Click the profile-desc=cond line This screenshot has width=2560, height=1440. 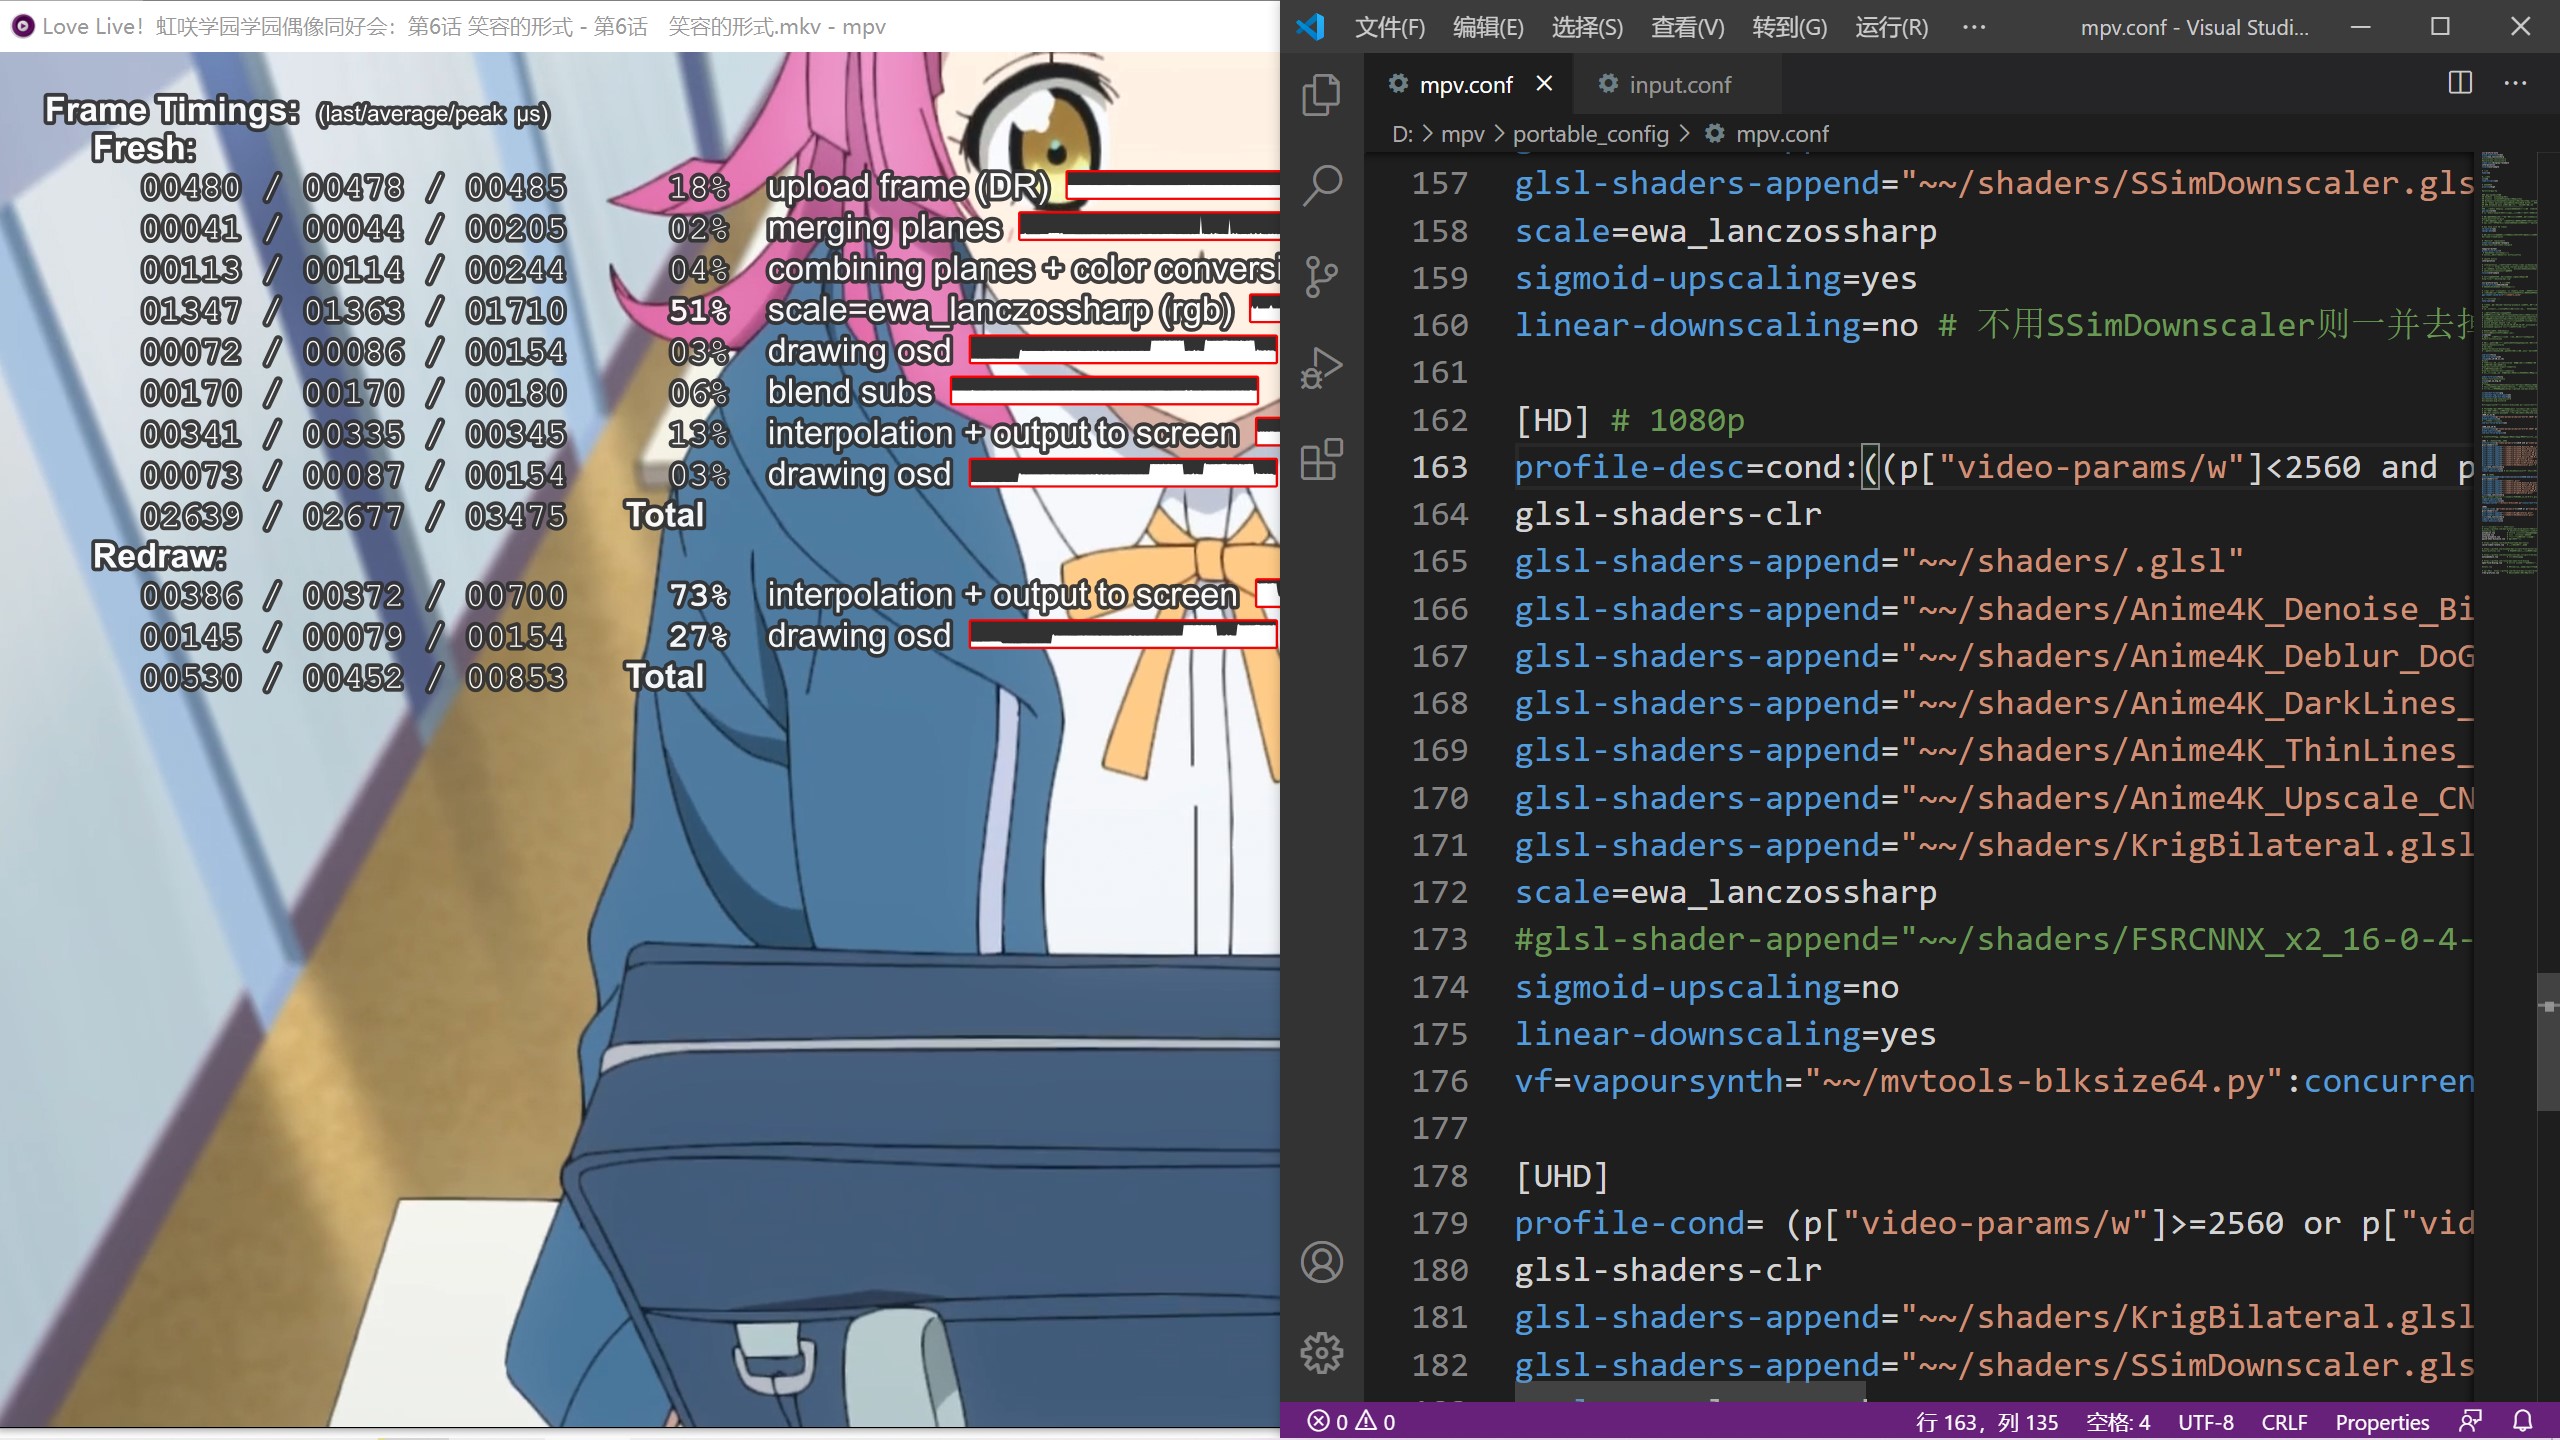(x=1994, y=467)
